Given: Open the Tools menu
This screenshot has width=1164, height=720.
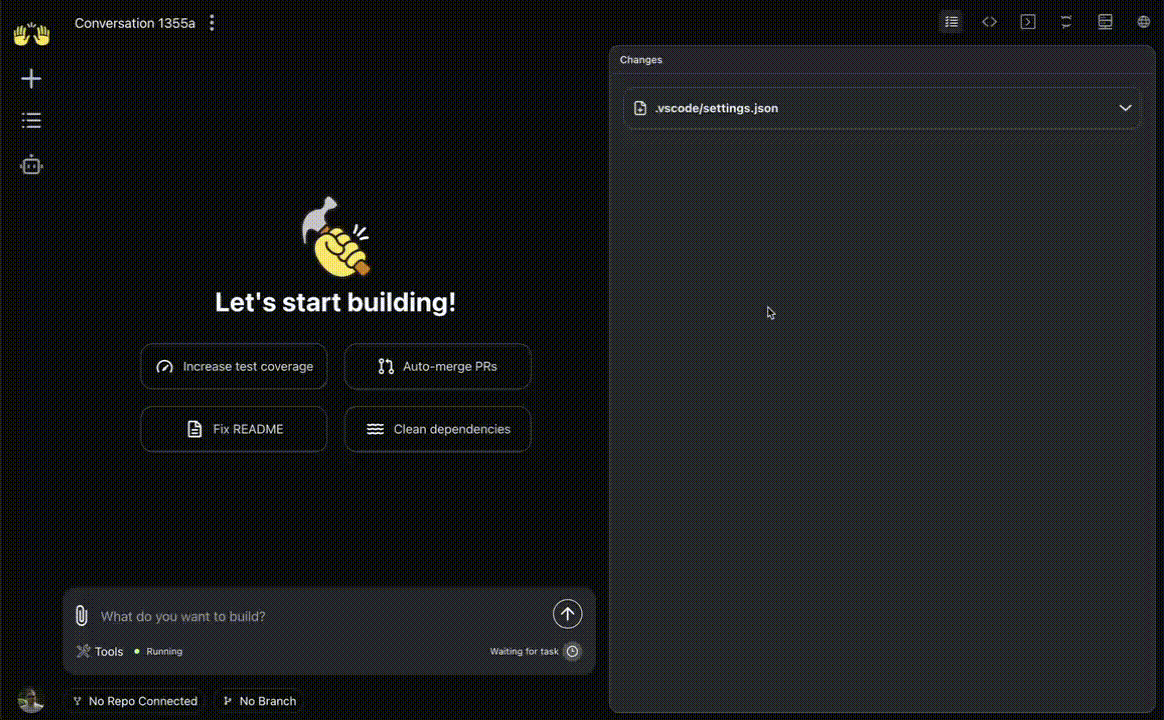Looking at the screenshot, I should tap(99, 651).
